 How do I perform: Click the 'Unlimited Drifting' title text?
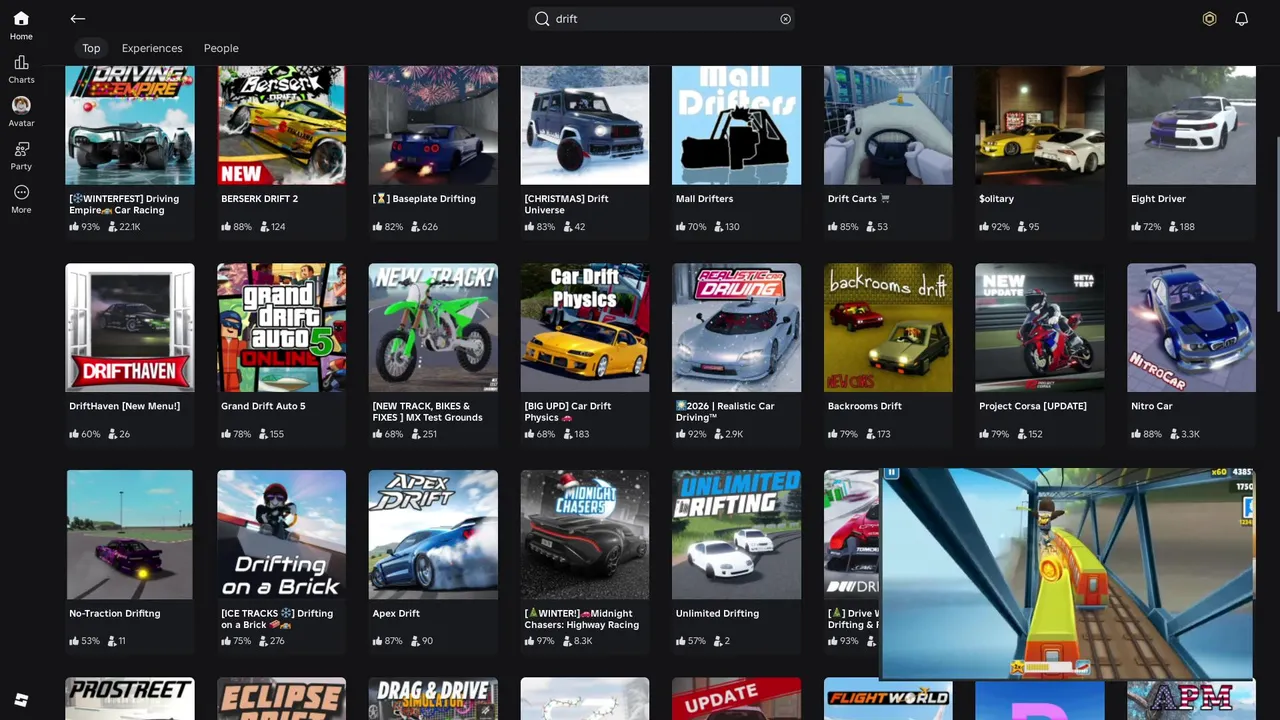[717, 614]
